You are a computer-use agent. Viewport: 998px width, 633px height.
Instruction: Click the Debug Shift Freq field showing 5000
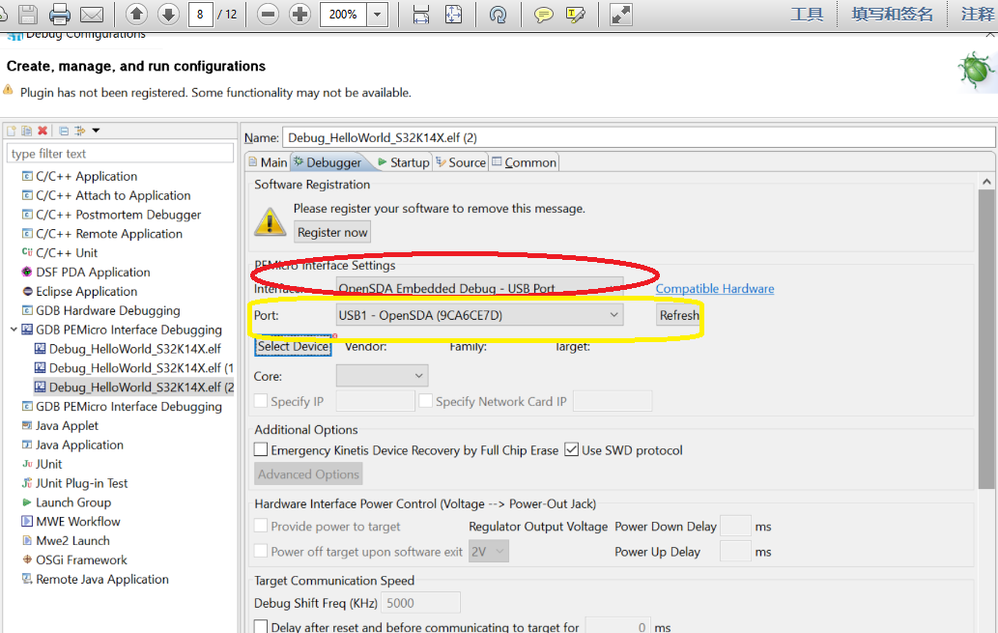(x=421, y=603)
